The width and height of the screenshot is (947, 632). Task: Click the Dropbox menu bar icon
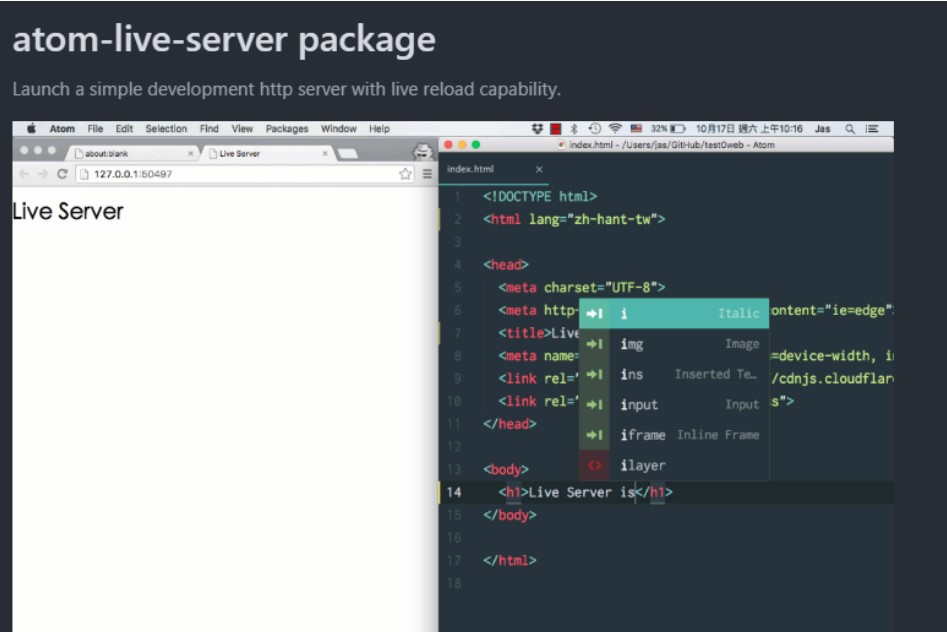pyautogui.click(x=537, y=129)
